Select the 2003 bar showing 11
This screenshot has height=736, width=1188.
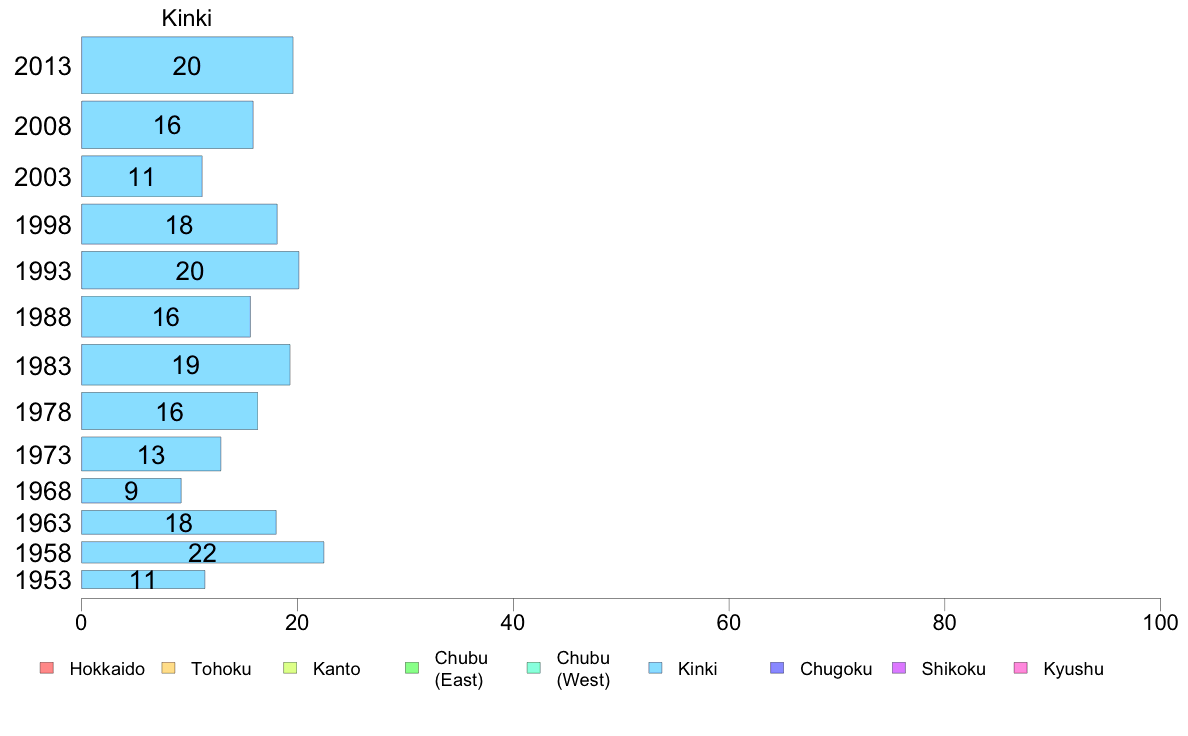tap(142, 177)
